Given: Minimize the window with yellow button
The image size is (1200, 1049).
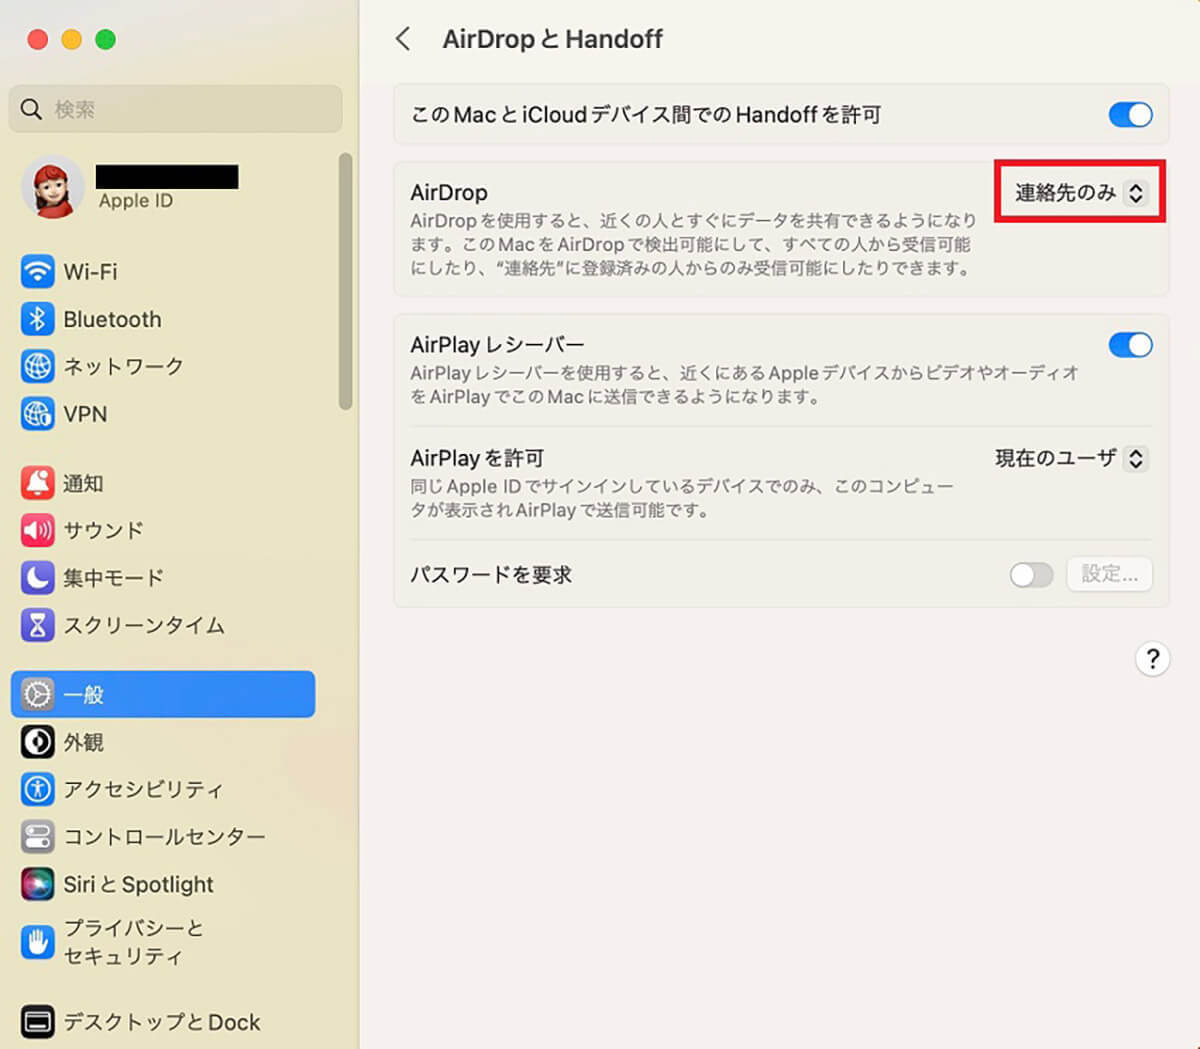Looking at the screenshot, I should [71, 39].
